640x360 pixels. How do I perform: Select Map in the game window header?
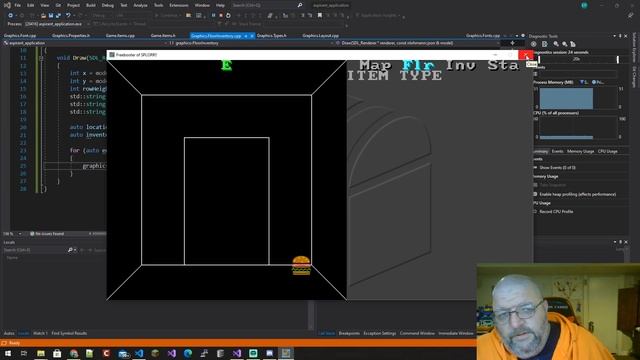coord(375,64)
